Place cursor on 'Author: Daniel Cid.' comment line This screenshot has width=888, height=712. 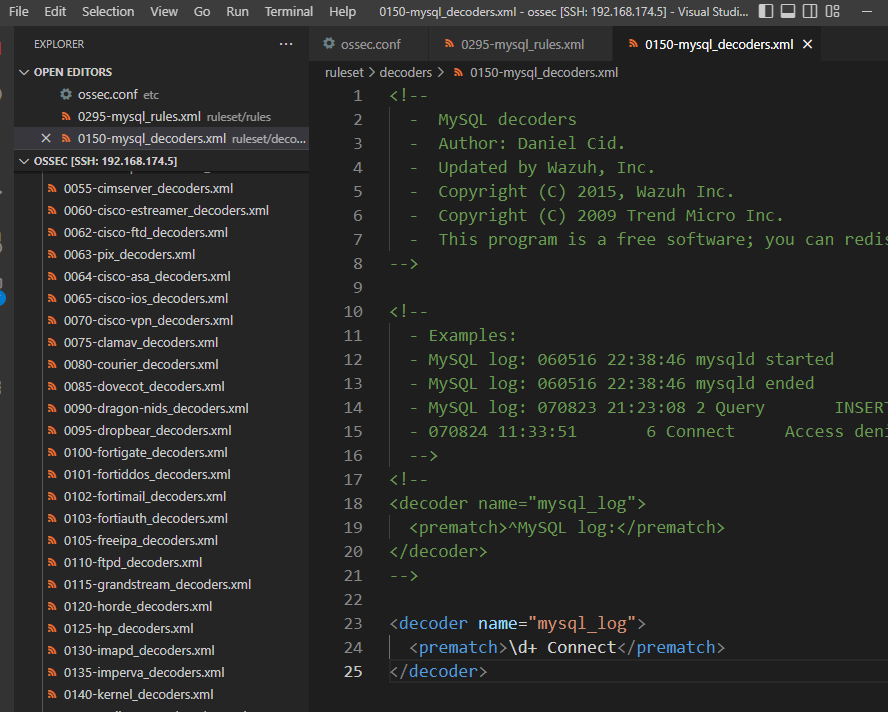pos(531,143)
